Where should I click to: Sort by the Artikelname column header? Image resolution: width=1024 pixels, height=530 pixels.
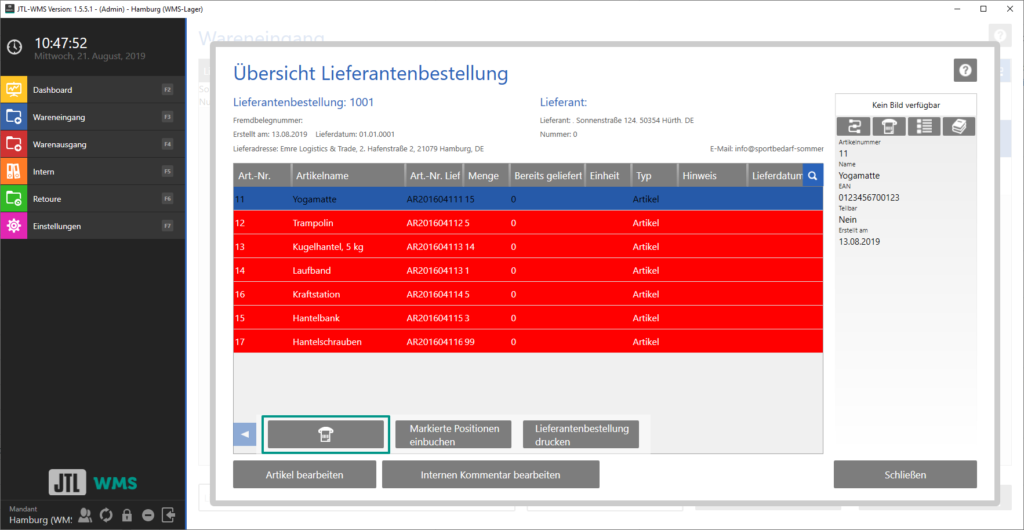click(346, 175)
